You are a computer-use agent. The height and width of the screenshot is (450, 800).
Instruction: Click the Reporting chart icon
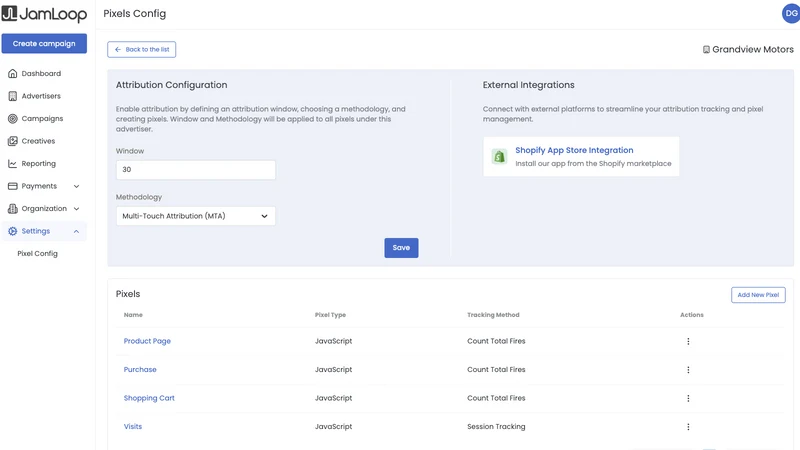point(13,163)
